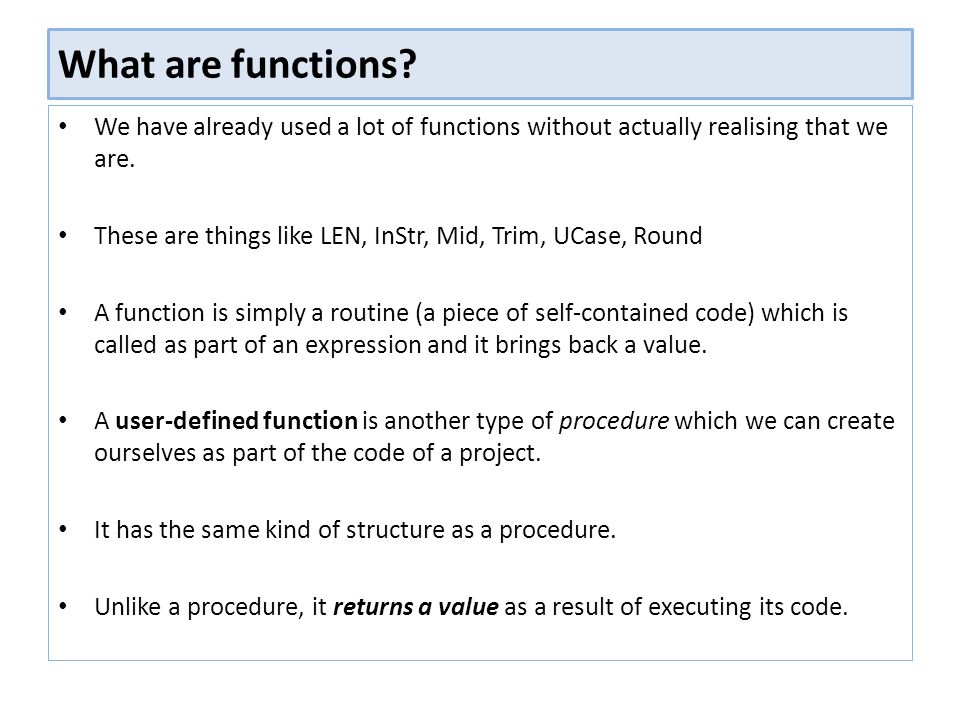Image resolution: width=960 pixels, height=720 pixels.
Task: Click the bullet before "Unlike a procedure"
Action: tap(63, 607)
